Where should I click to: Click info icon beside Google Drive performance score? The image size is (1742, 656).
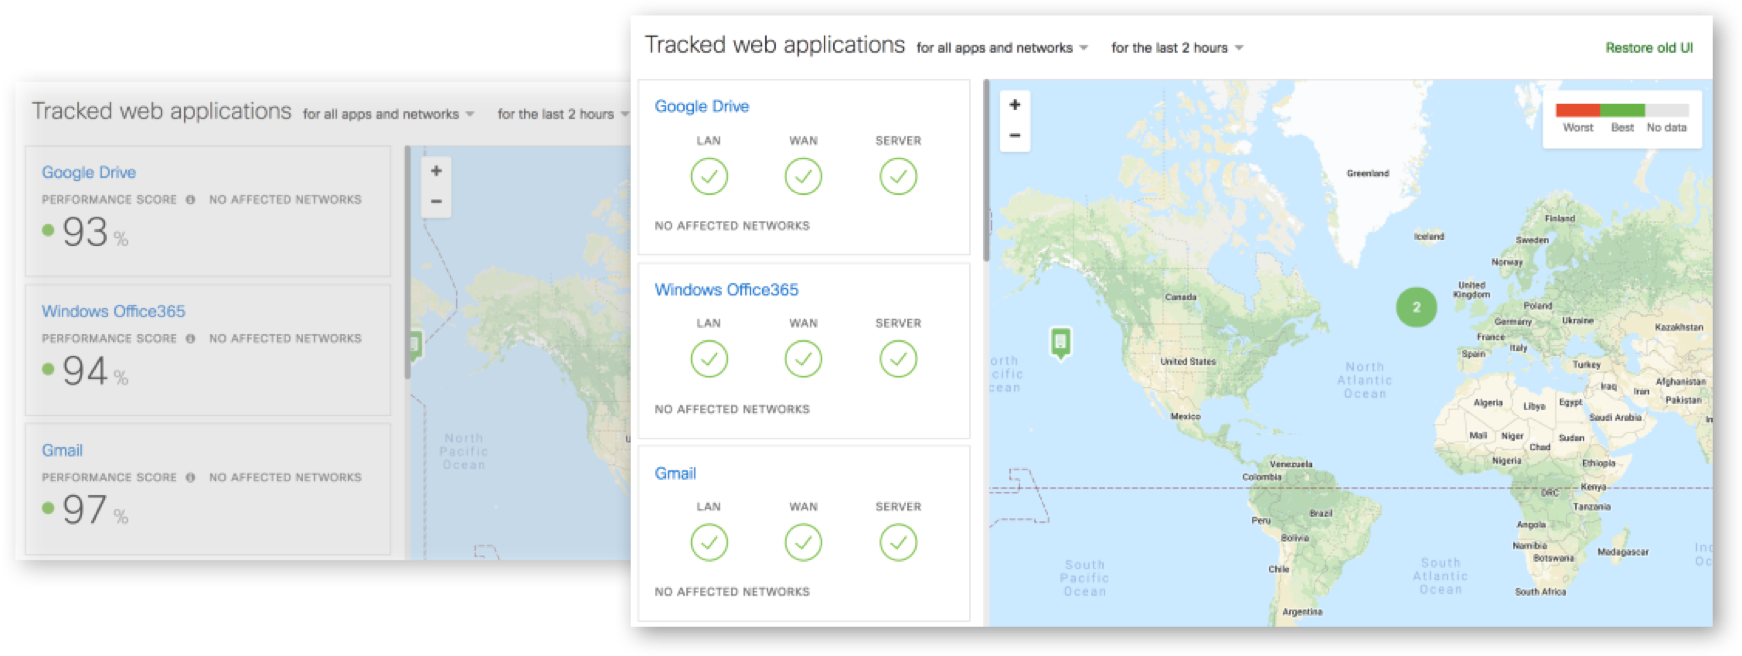coord(190,200)
